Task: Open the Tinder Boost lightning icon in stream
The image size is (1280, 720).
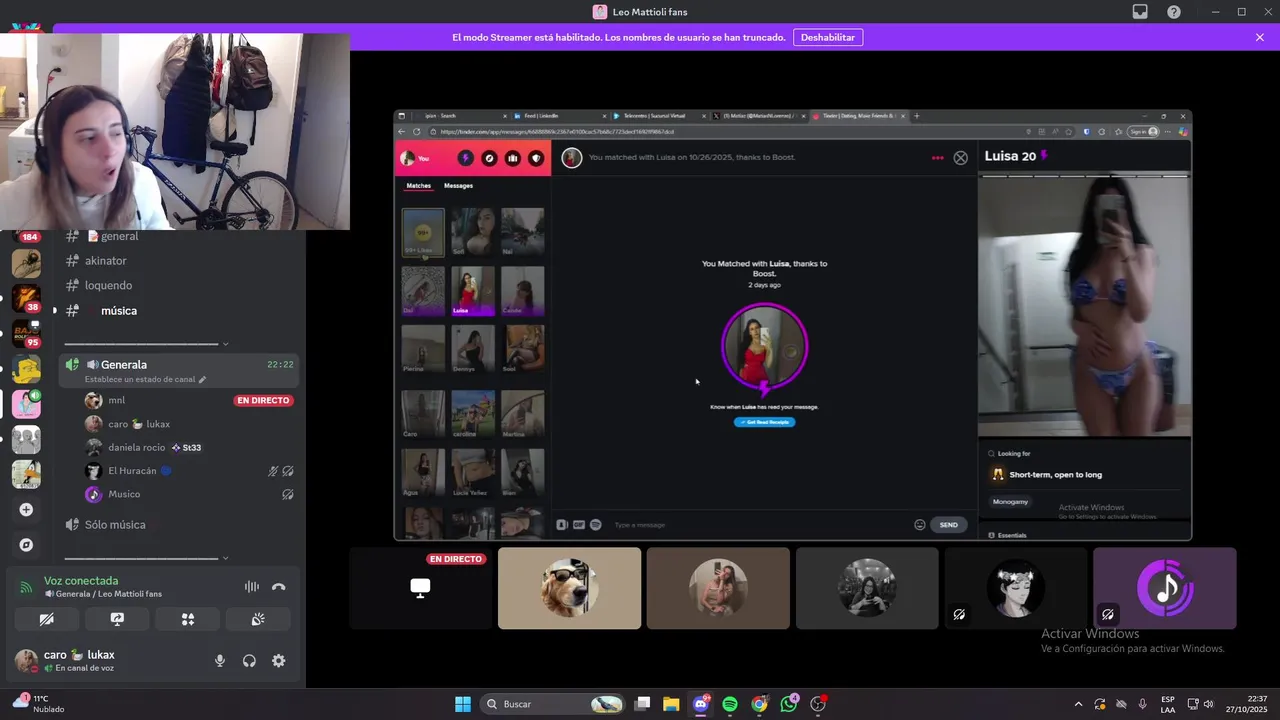Action: [465, 158]
